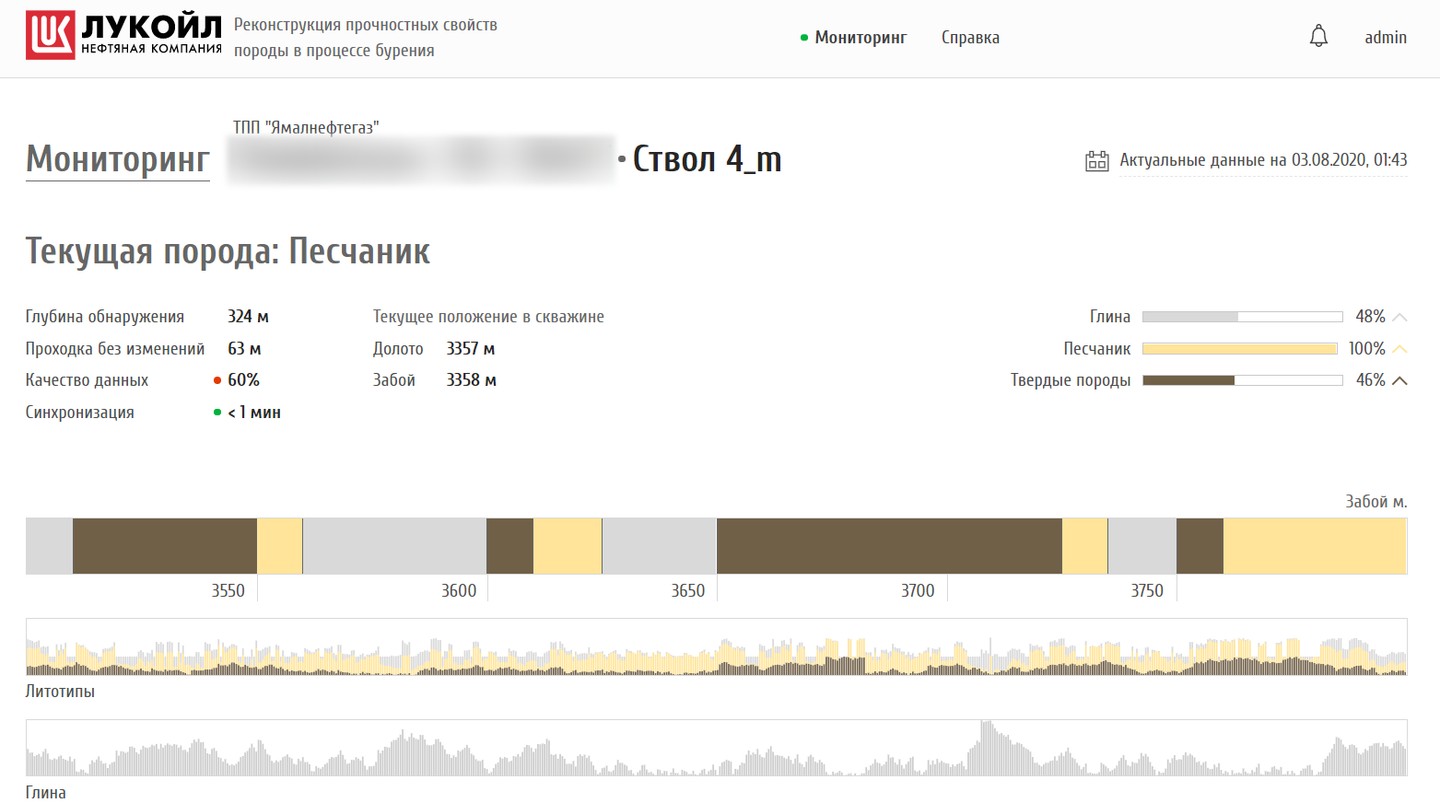The width and height of the screenshot is (1440, 803).
Task: Click the Глина histogram chart
Action: click(x=716, y=748)
